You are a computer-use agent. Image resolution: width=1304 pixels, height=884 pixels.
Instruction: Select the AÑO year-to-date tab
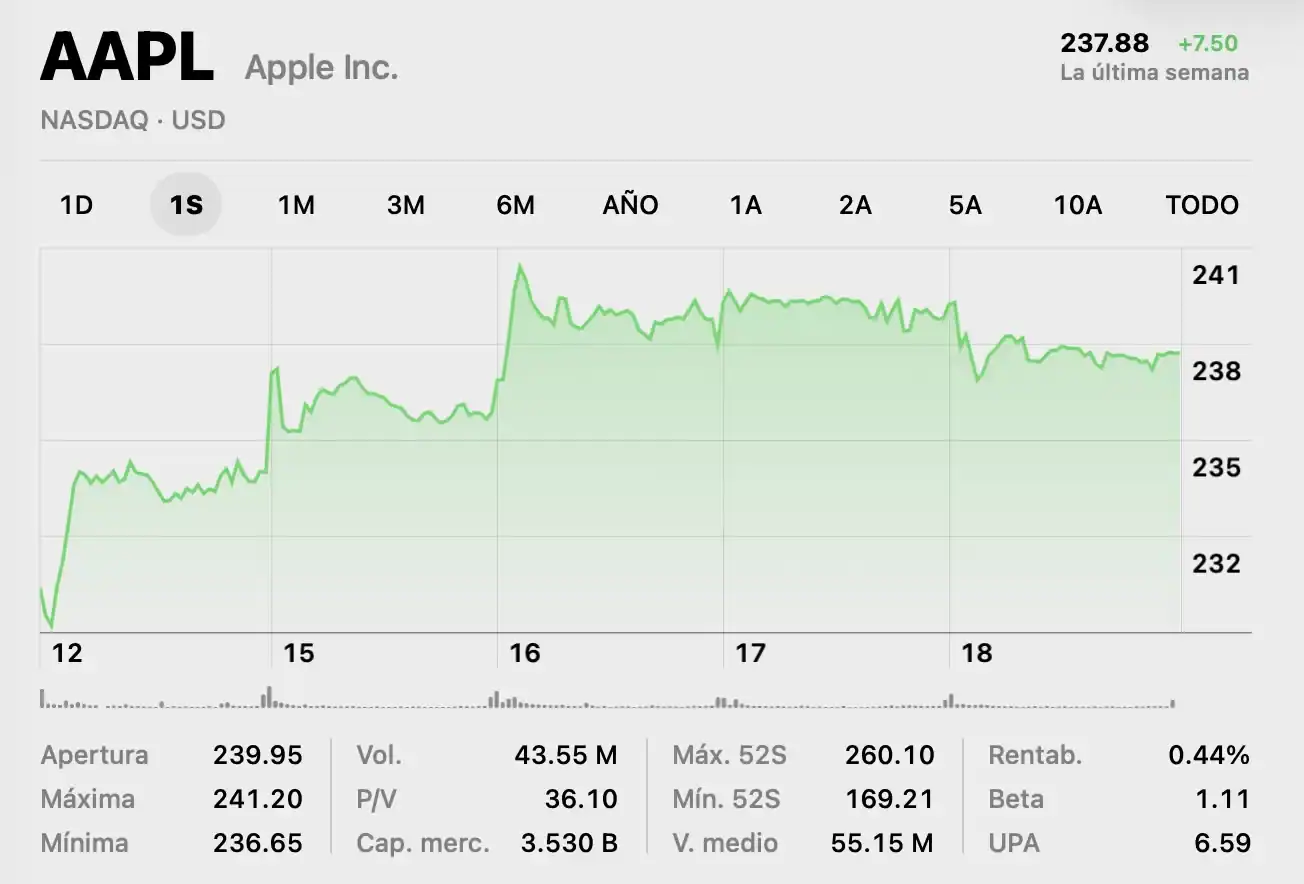(x=630, y=205)
